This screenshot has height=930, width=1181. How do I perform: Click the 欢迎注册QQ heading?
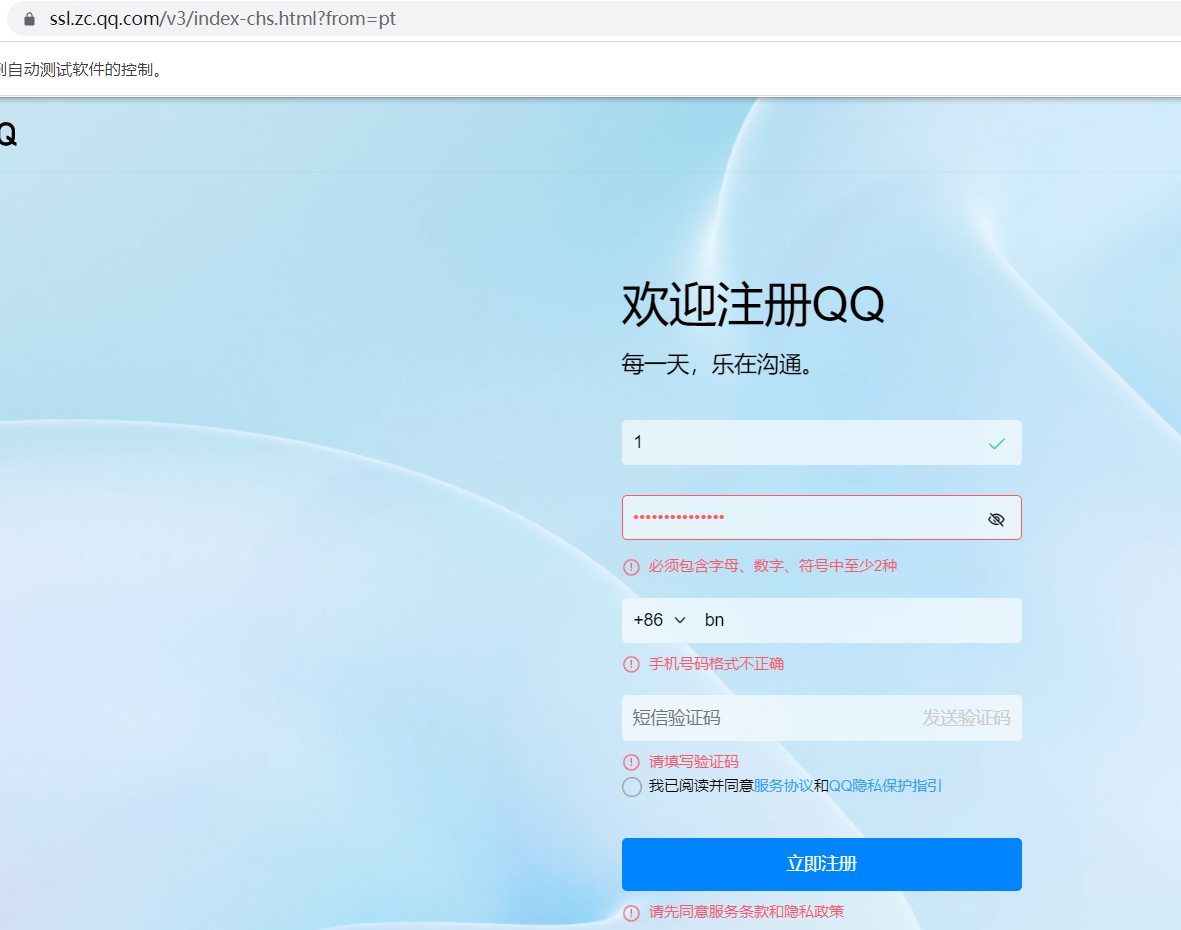(752, 305)
